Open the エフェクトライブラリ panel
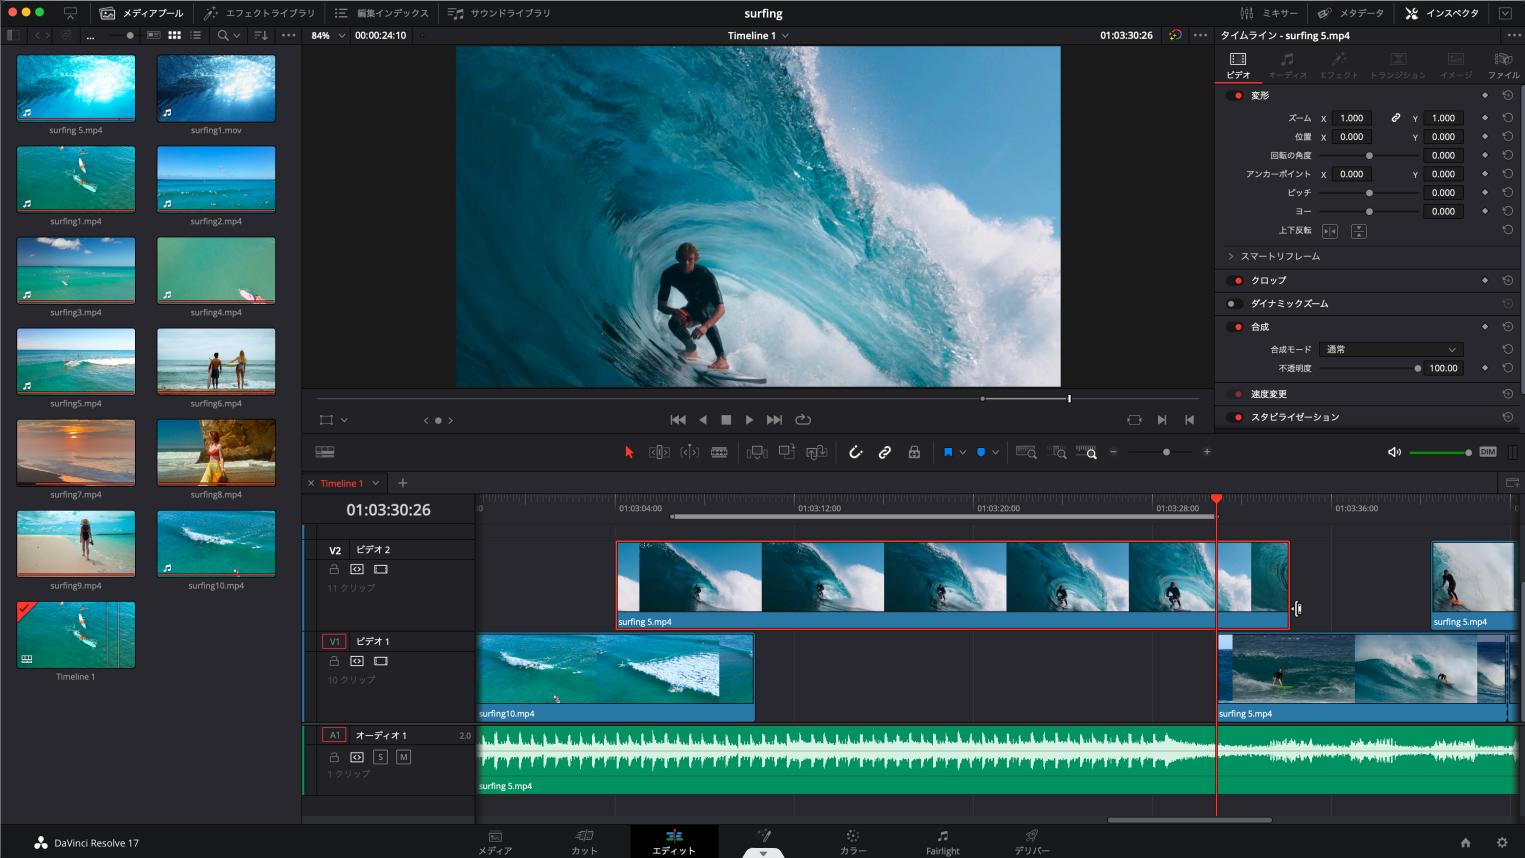The width and height of the screenshot is (1525, 858). pos(259,13)
